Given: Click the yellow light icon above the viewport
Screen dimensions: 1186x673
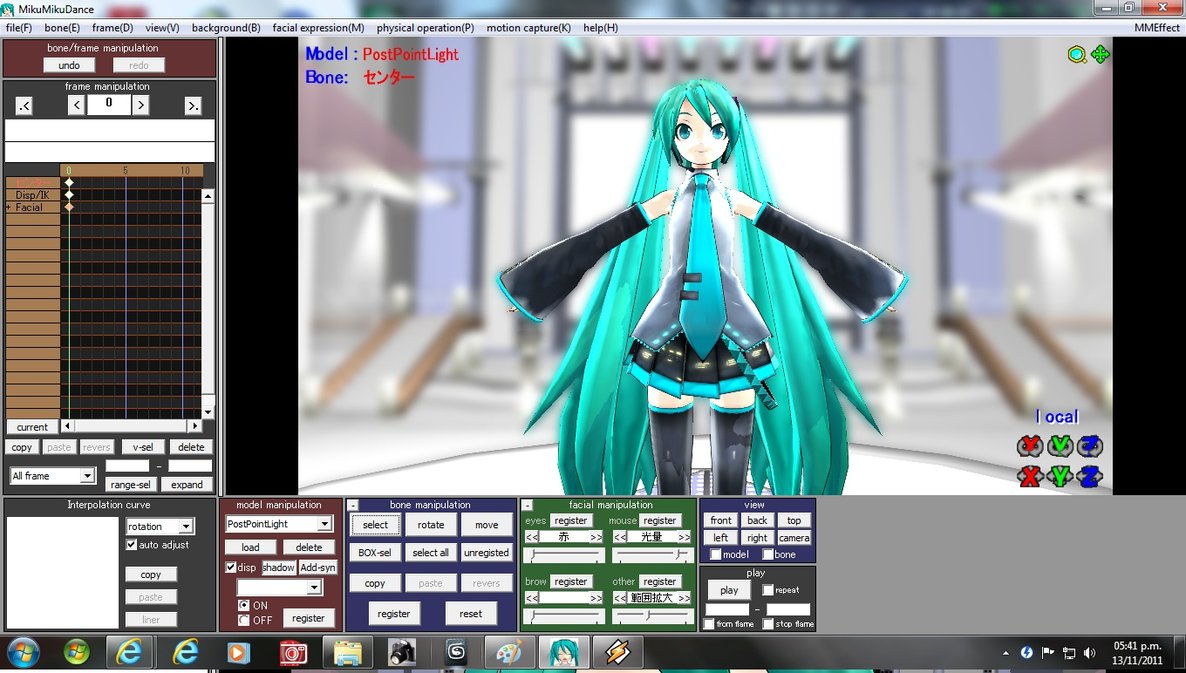Looking at the screenshot, I should coord(1077,55).
